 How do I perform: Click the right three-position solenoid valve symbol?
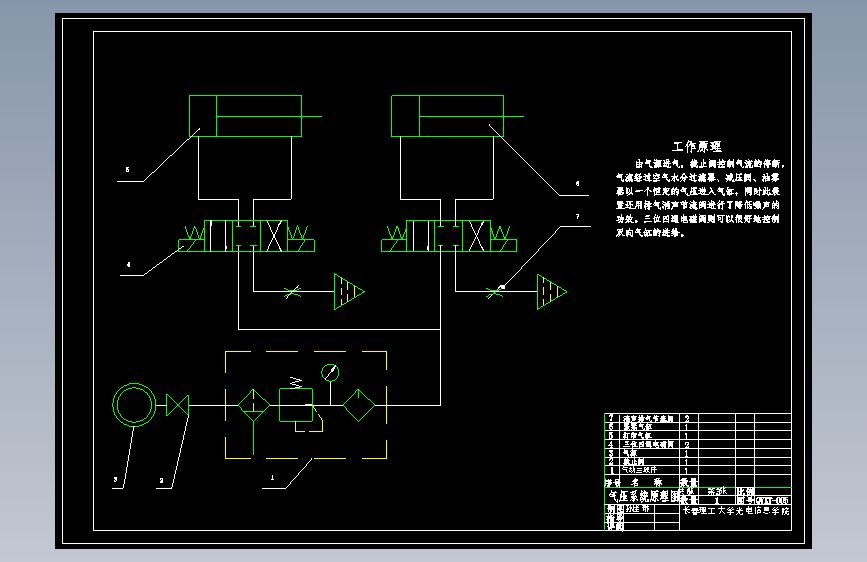point(449,236)
